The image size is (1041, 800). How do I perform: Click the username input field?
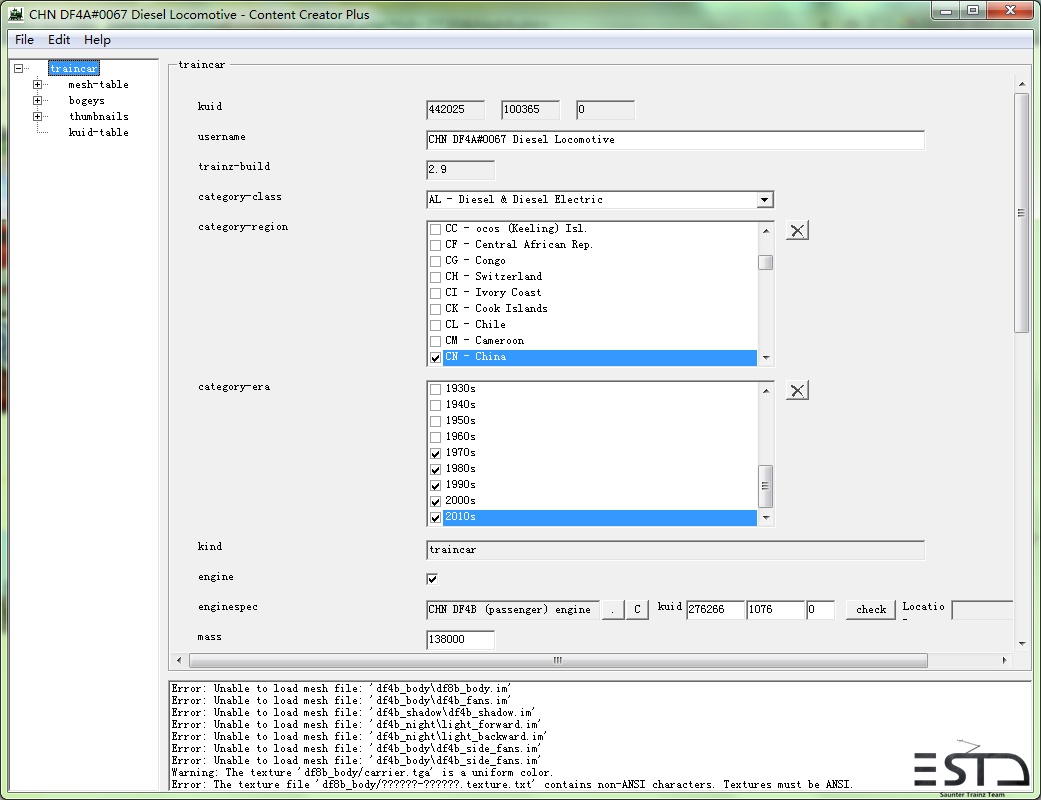[x=675, y=140]
